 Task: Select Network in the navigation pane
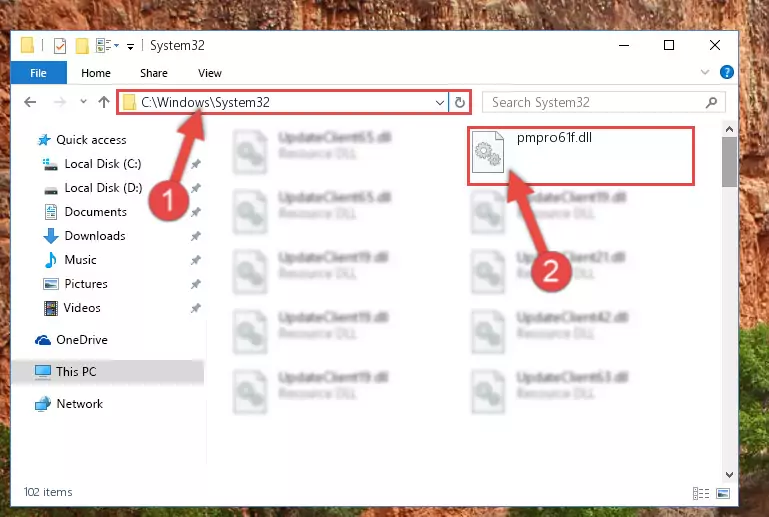[79, 404]
